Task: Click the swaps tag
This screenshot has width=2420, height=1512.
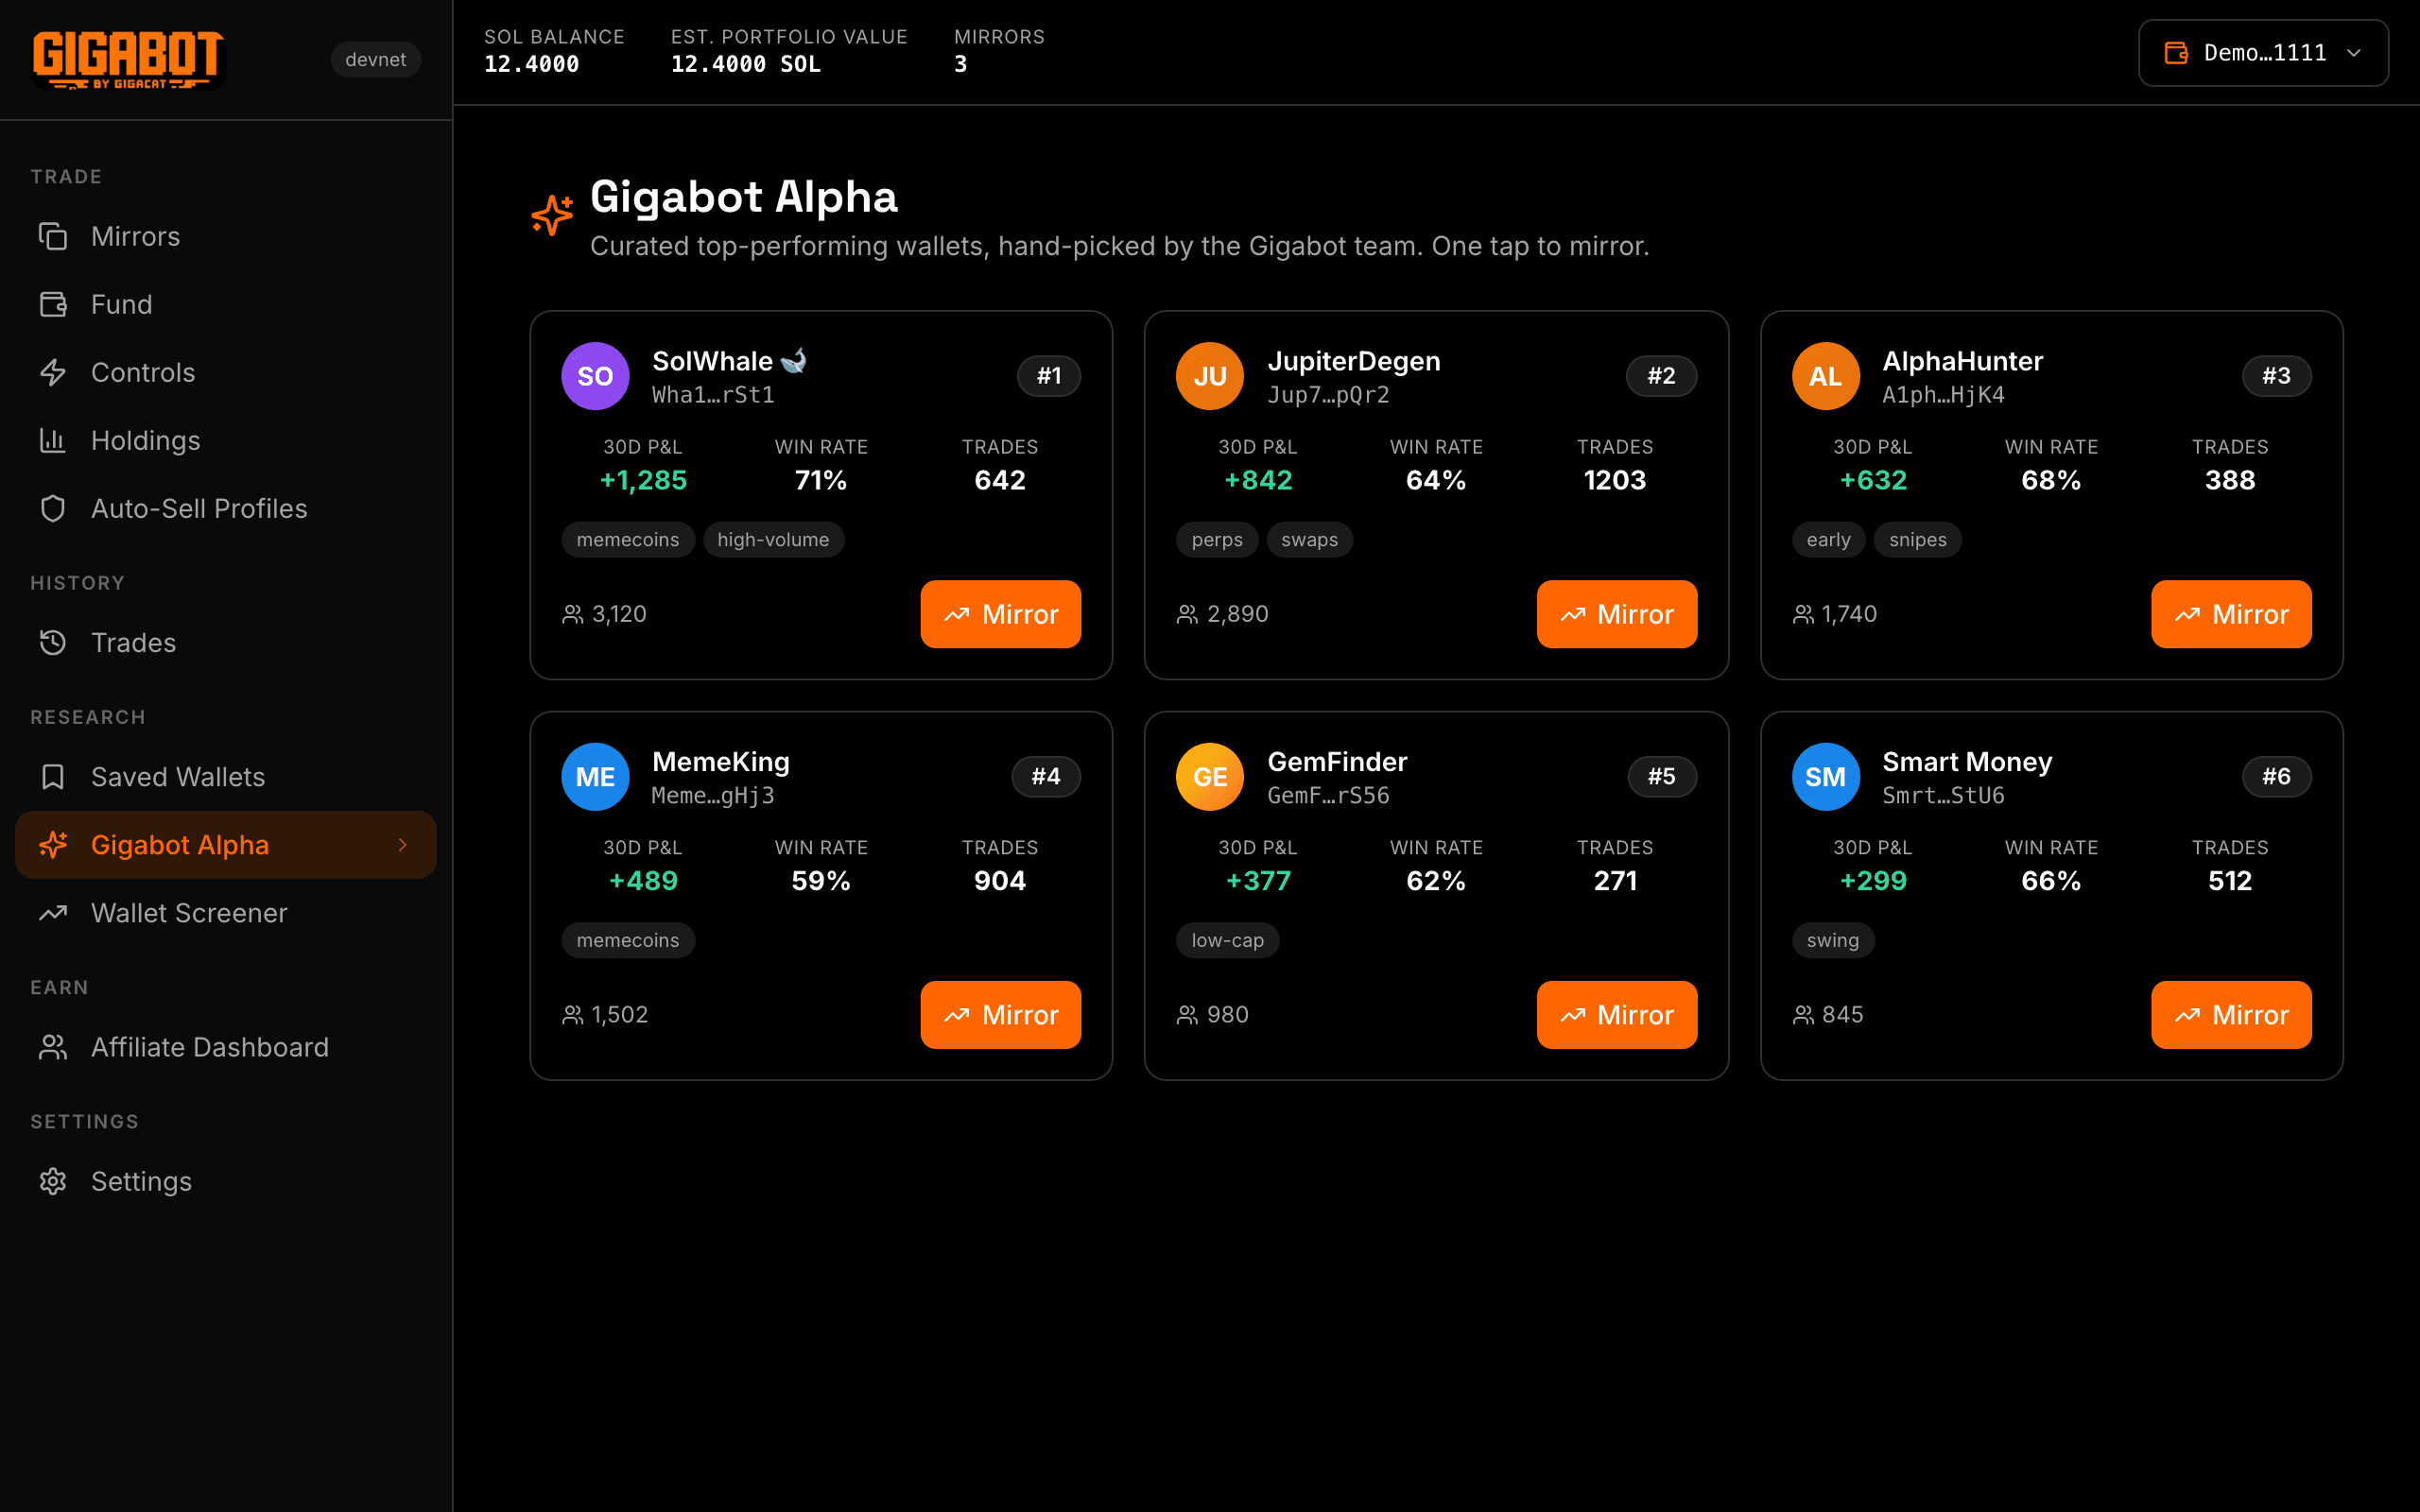Action: pyautogui.click(x=1309, y=540)
